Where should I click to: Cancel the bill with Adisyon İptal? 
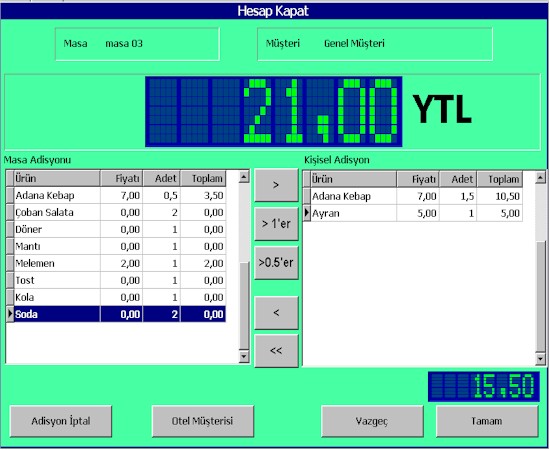[61, 421]
